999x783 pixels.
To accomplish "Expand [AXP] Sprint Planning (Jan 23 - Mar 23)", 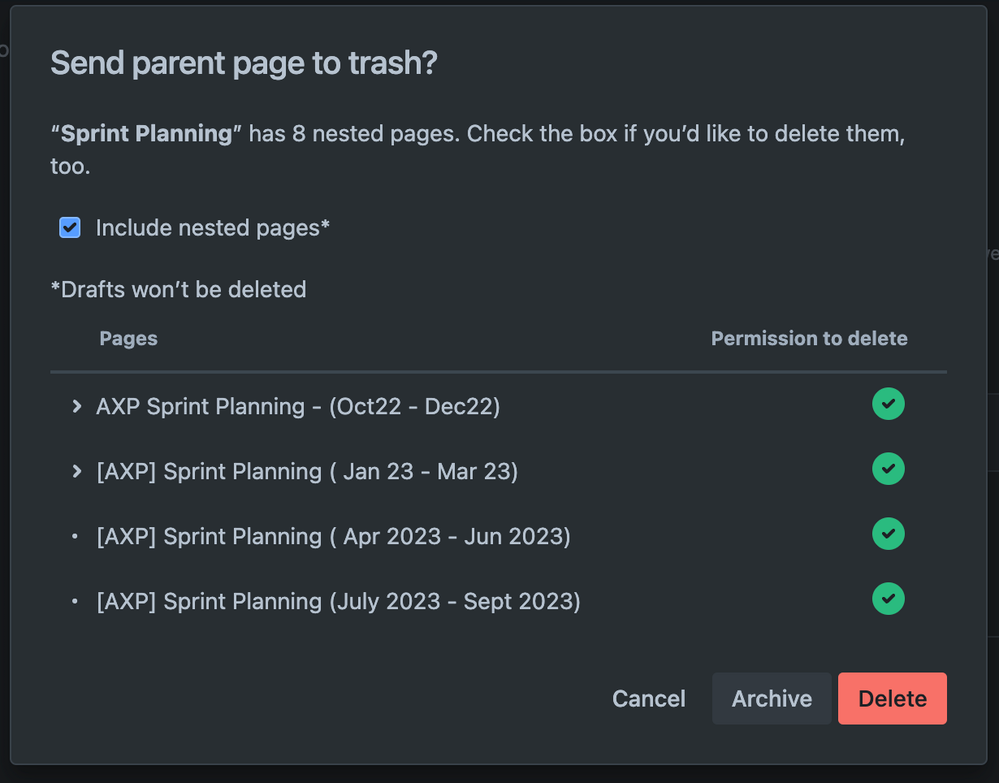I will click(76, 472).
